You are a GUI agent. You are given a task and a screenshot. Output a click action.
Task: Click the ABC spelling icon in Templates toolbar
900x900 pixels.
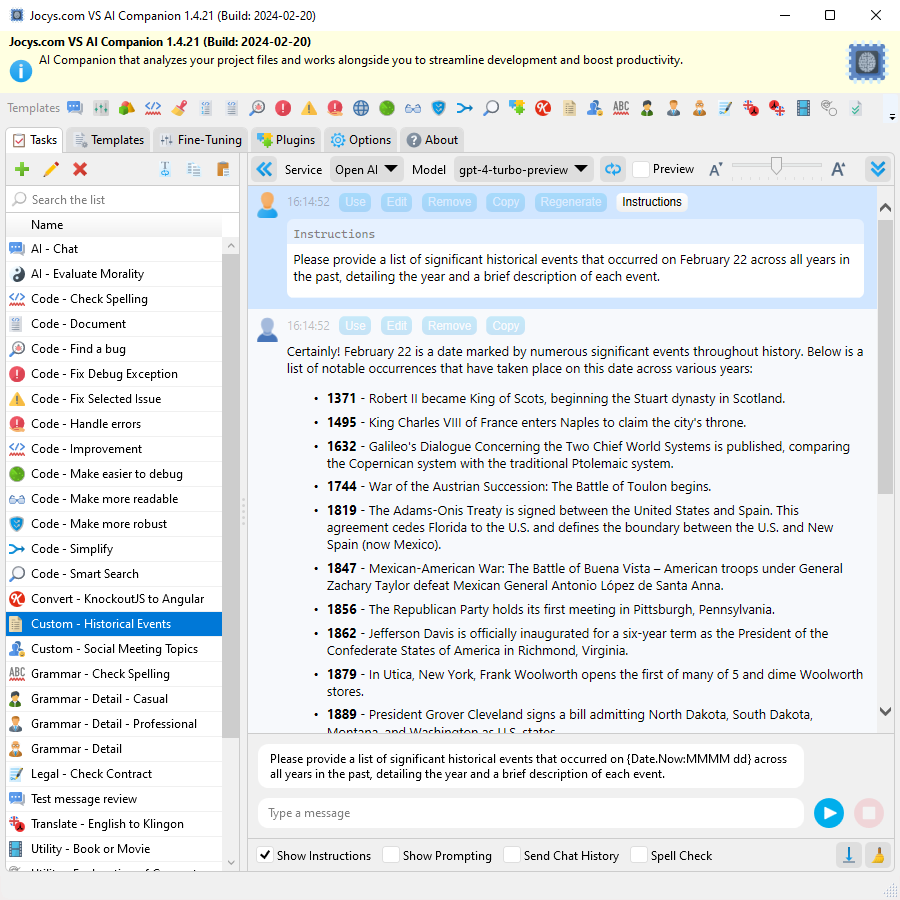click(621, 108)
